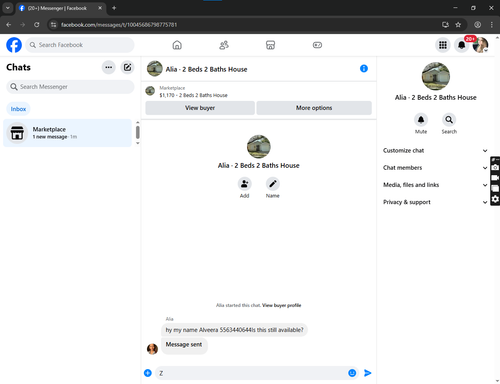
Task: Click the View buyer button
Action: (x=200, y=108)
